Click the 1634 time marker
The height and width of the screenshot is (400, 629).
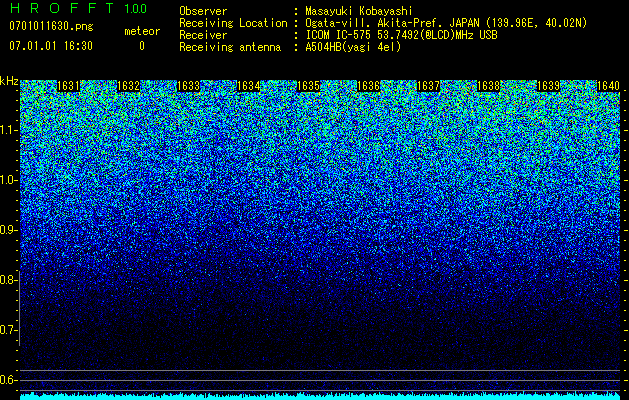[x=249, y=86]
